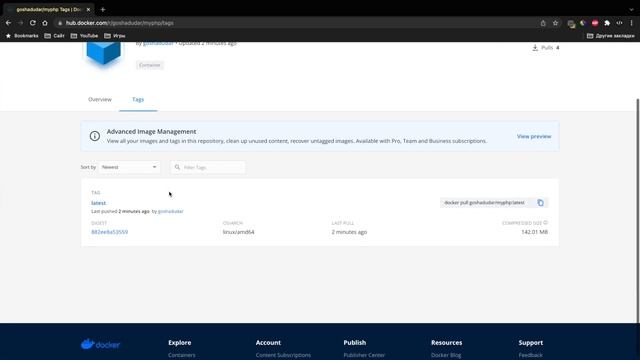Image resolution: width=640 pixels, height=360 pixels.
Task: Open a new browser tab
Action: [x=103, y=9]
